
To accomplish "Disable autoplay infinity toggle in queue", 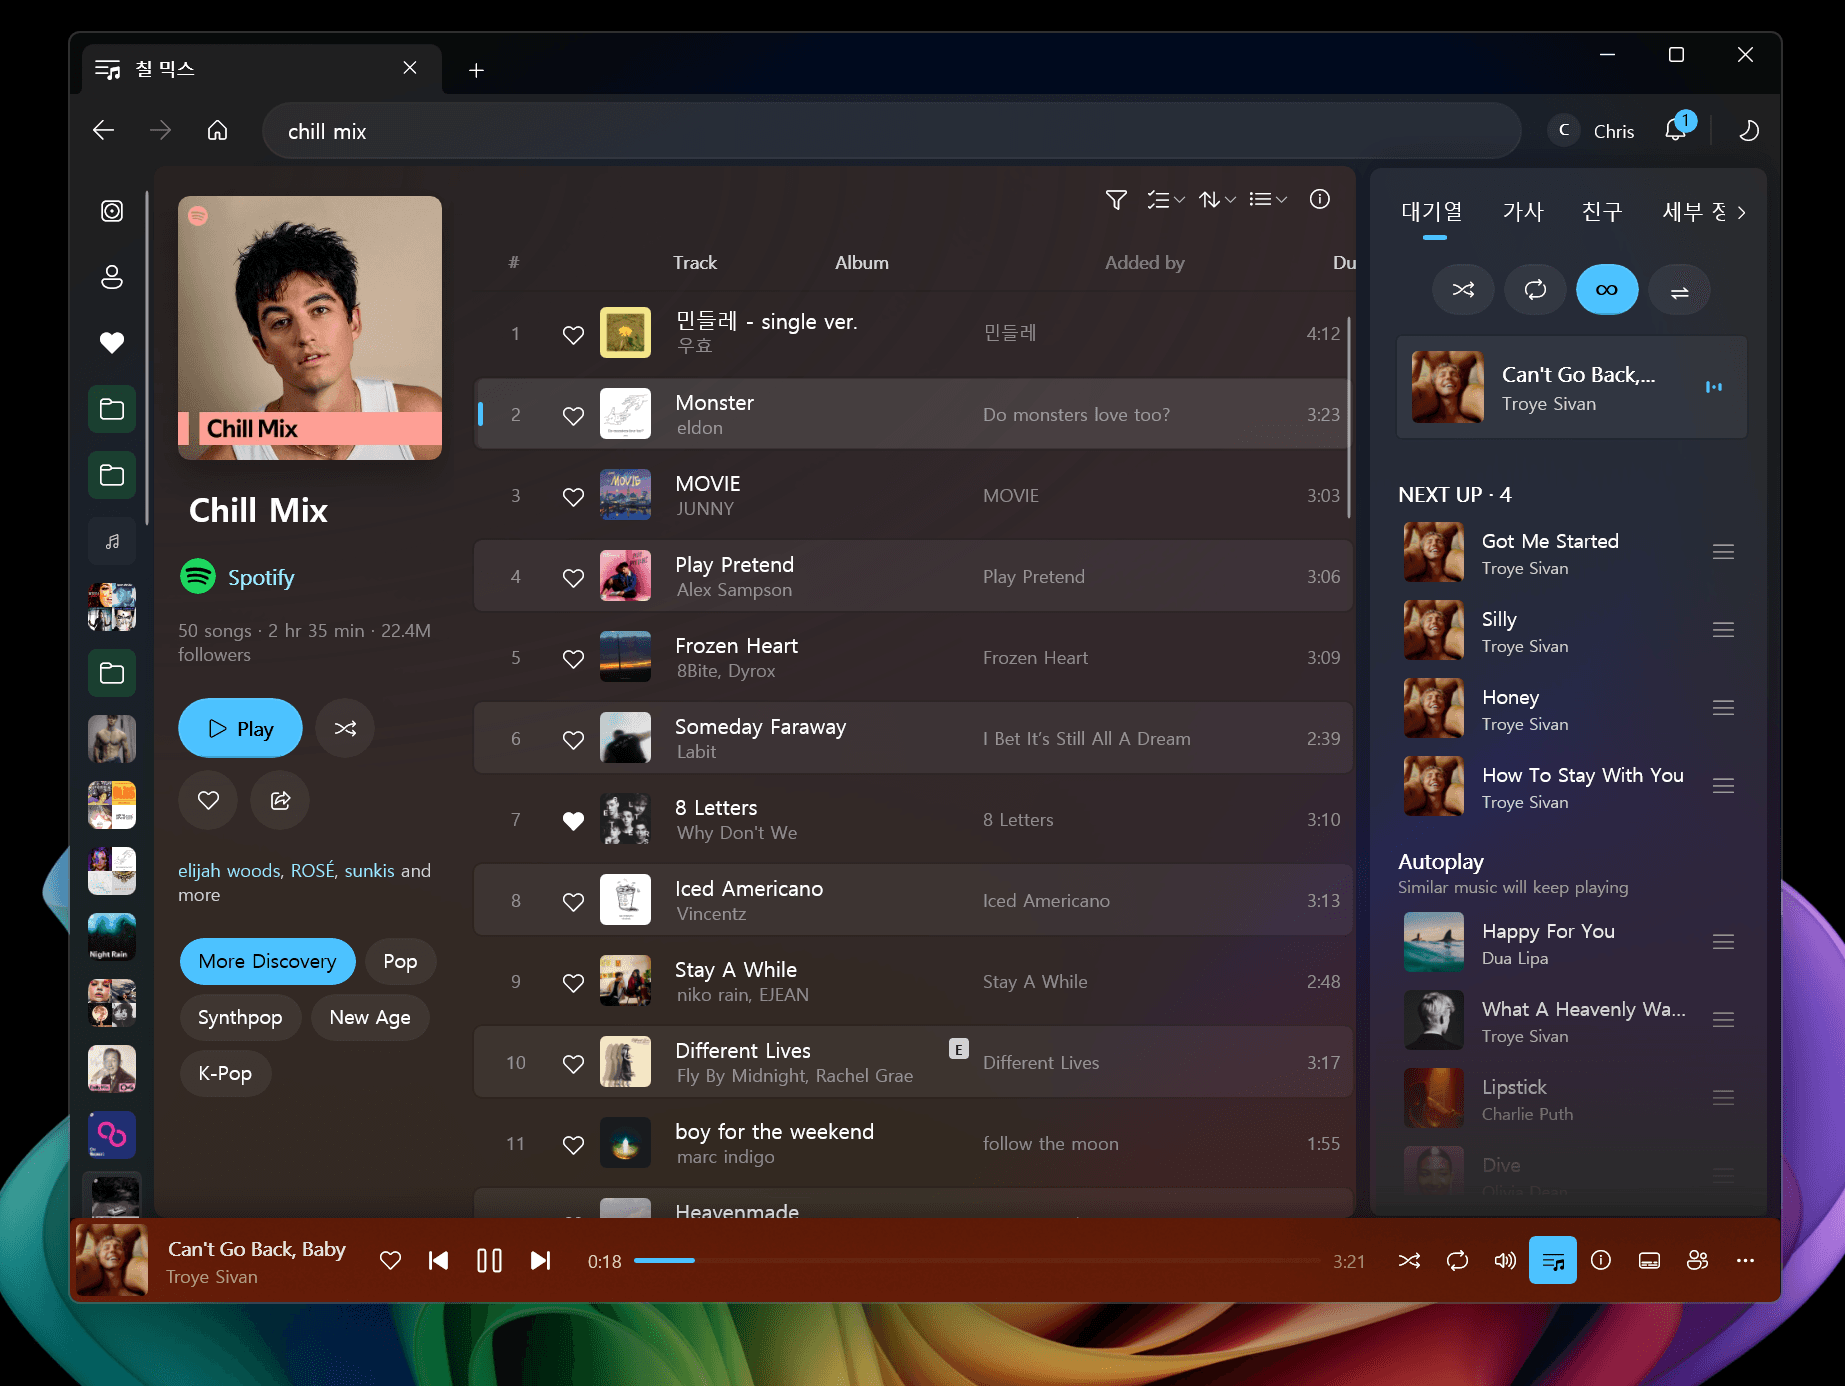I will pyautogui.click(x=1607, y=290).
